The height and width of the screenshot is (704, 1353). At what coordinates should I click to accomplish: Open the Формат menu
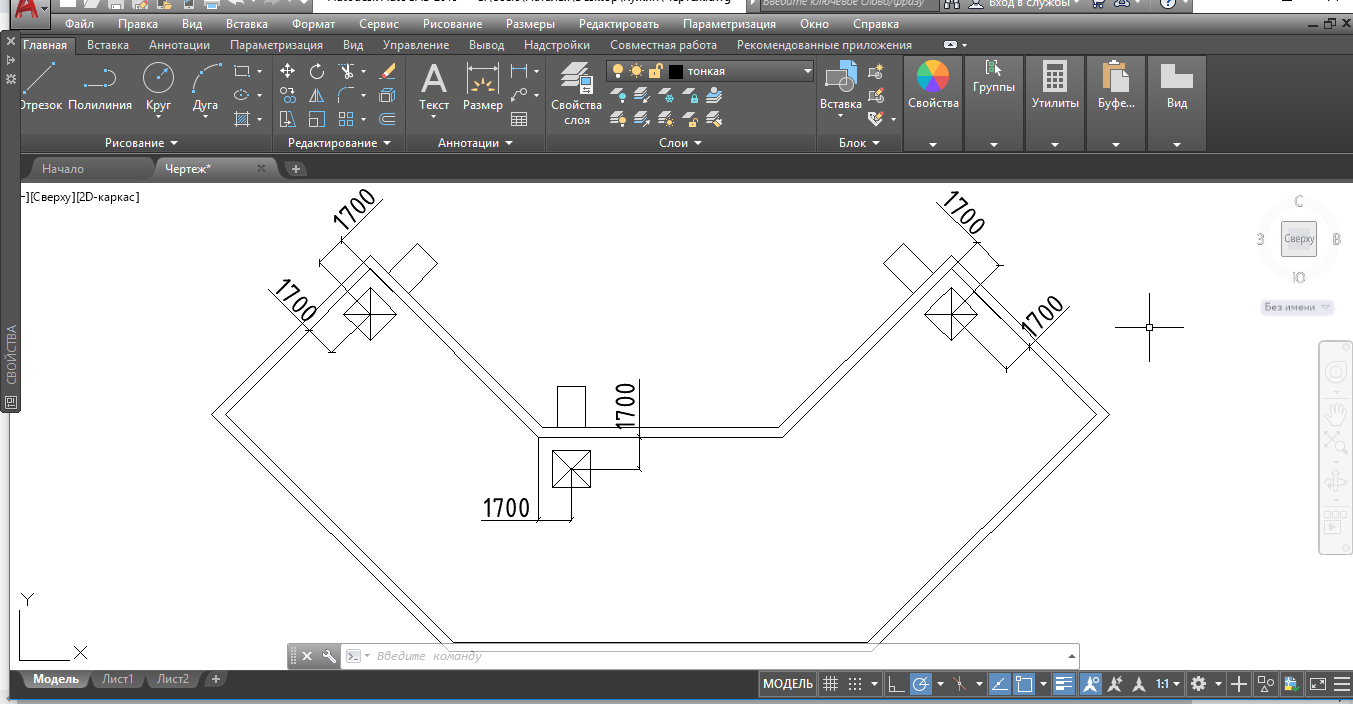point(314,23)
